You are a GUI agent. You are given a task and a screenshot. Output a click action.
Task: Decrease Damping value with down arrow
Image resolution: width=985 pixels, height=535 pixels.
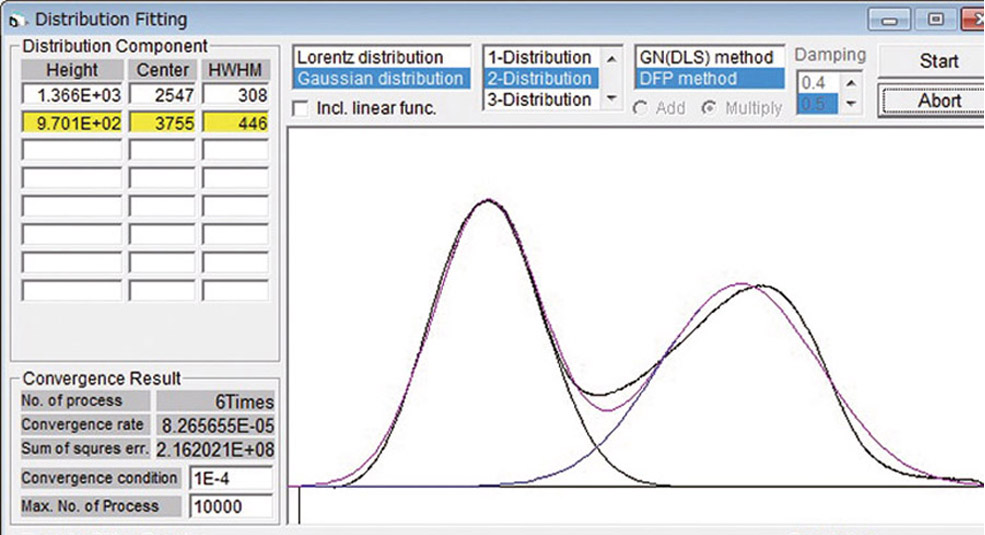851,103
